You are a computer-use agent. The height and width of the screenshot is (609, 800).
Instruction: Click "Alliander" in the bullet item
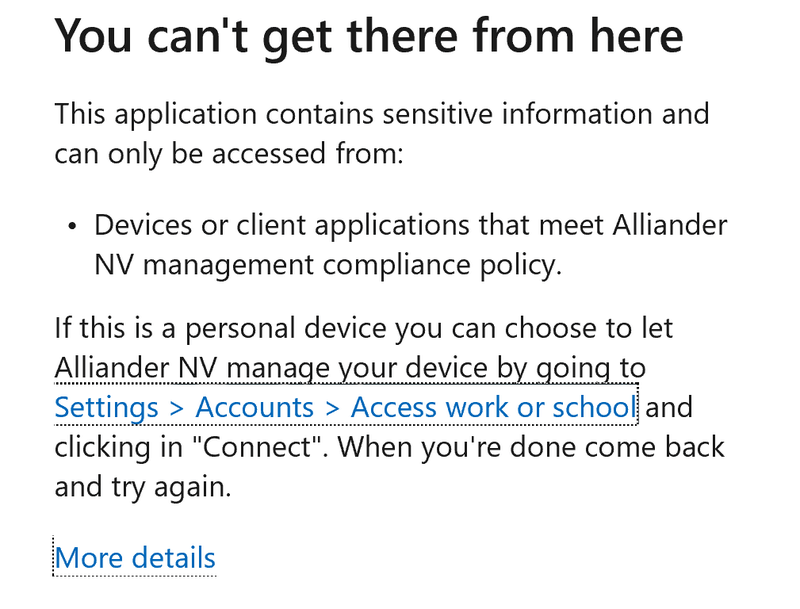666,224
